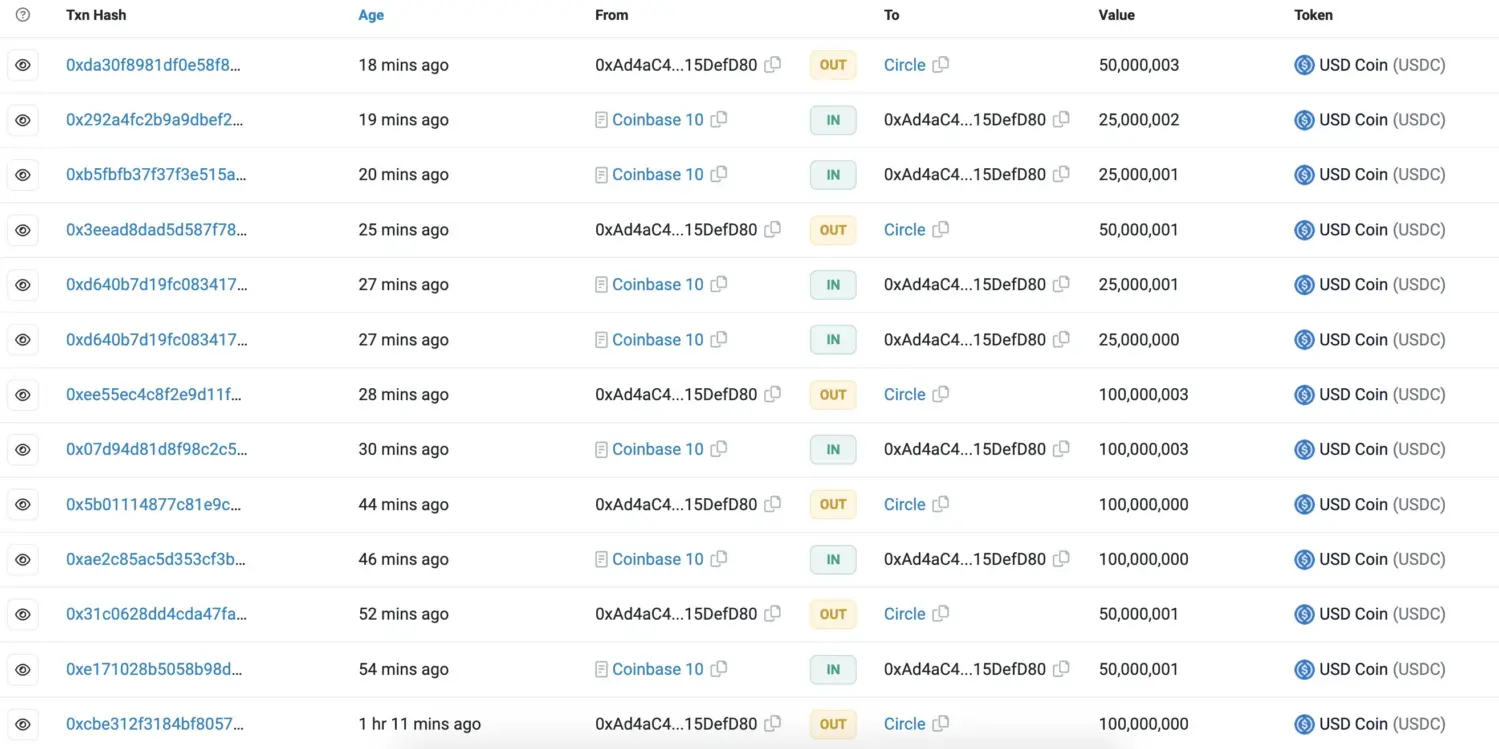Screen dimensions: 1499x749
Task: Open the help question mark icon in the header
Action: point(22,15)
